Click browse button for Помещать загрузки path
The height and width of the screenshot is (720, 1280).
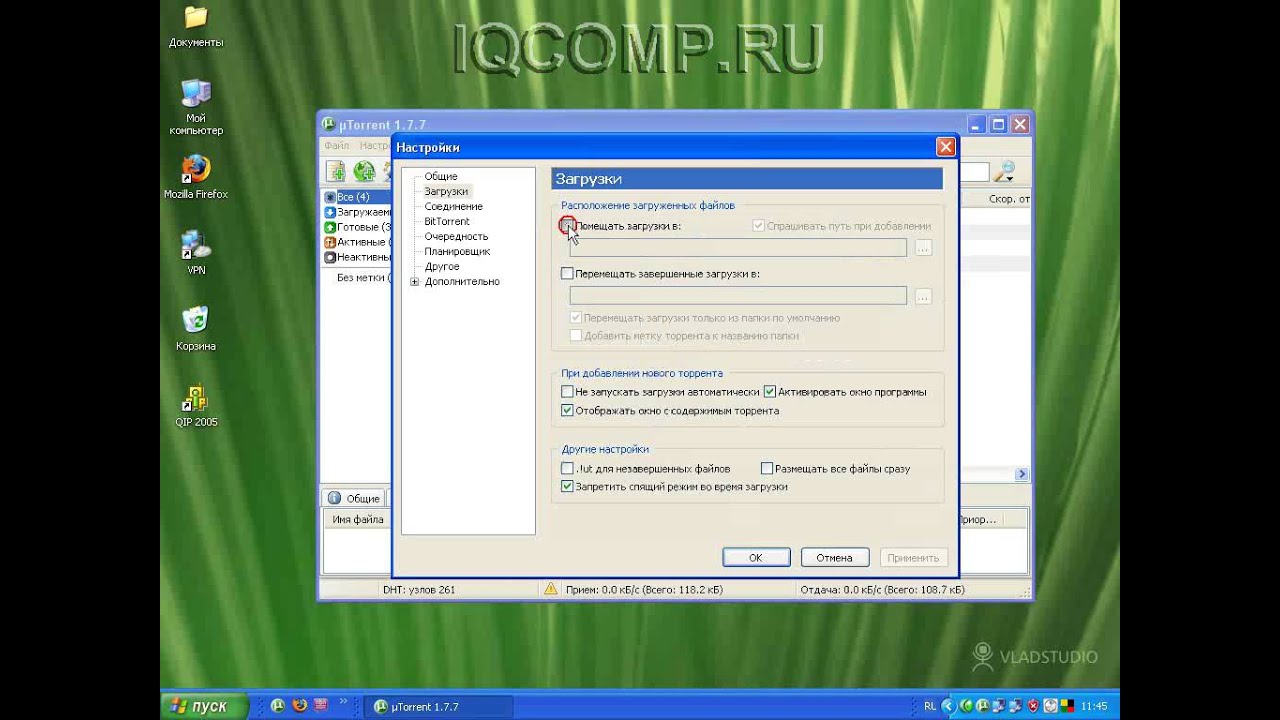(x=923, y=248)
